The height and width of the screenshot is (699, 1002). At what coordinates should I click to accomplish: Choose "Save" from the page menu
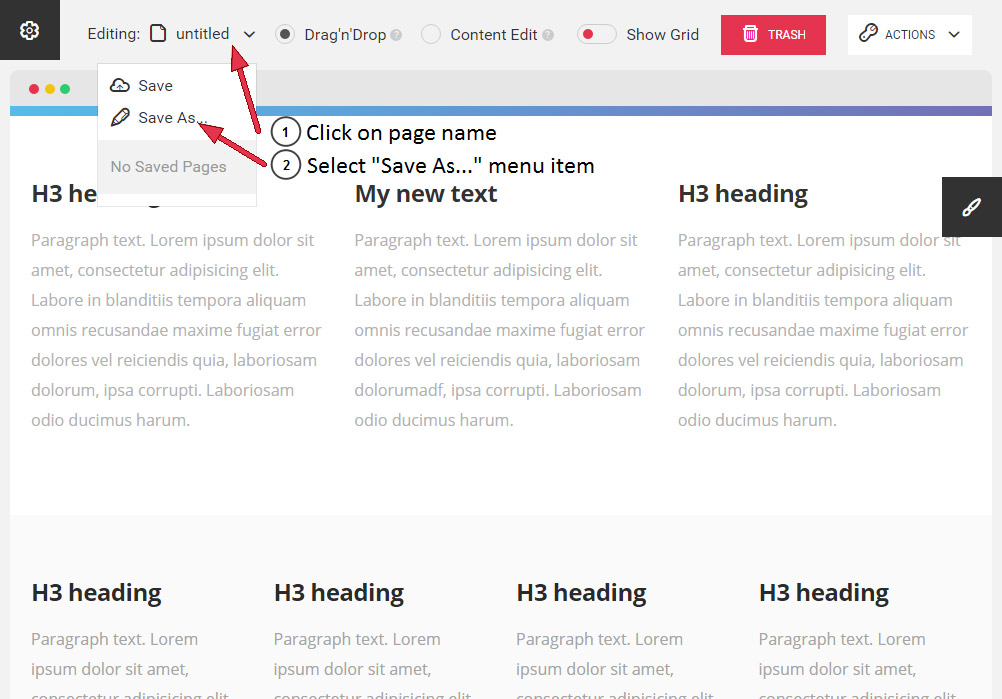tap(155, 86)
